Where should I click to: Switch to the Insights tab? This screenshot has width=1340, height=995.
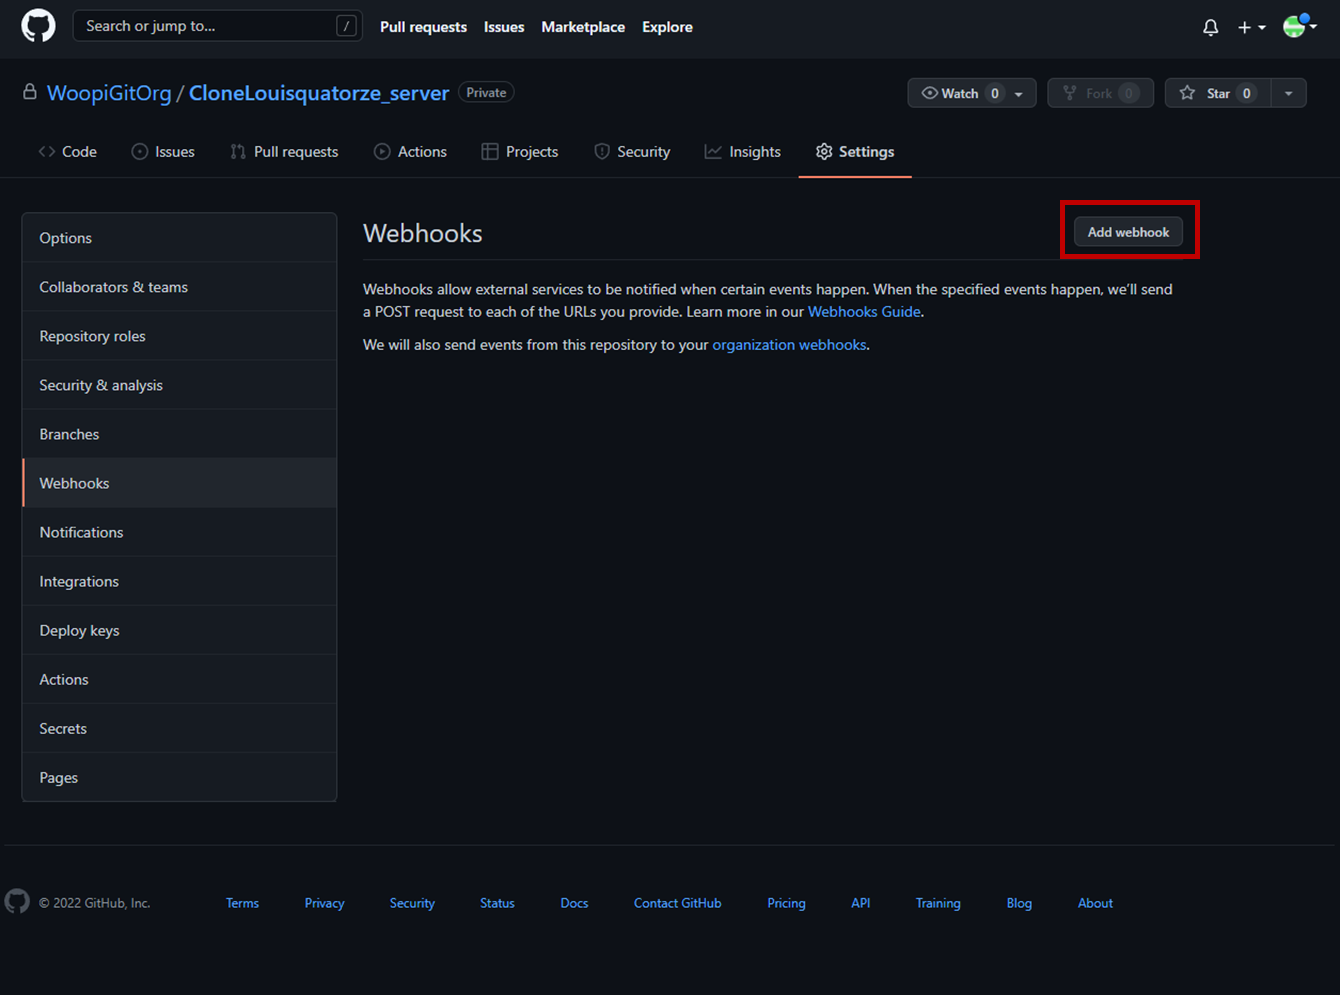coord(743,152)
